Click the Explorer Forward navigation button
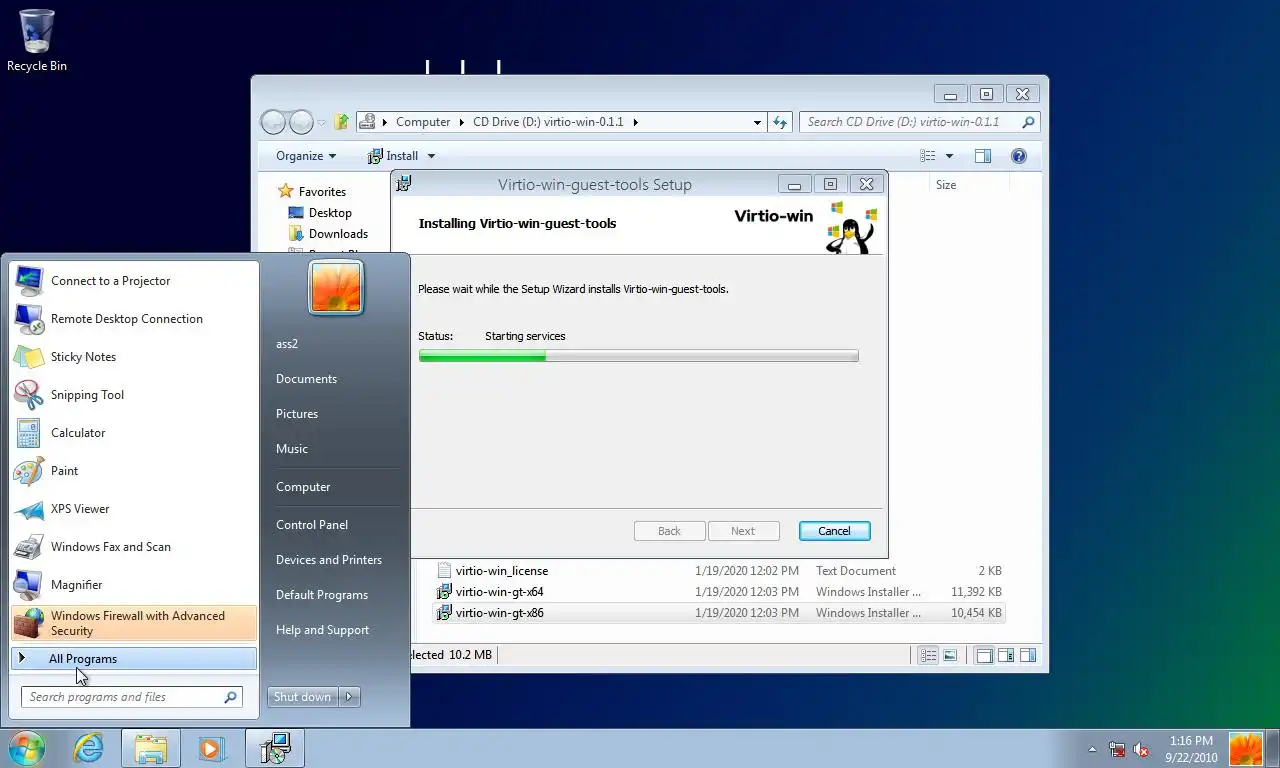 point(301,122)
